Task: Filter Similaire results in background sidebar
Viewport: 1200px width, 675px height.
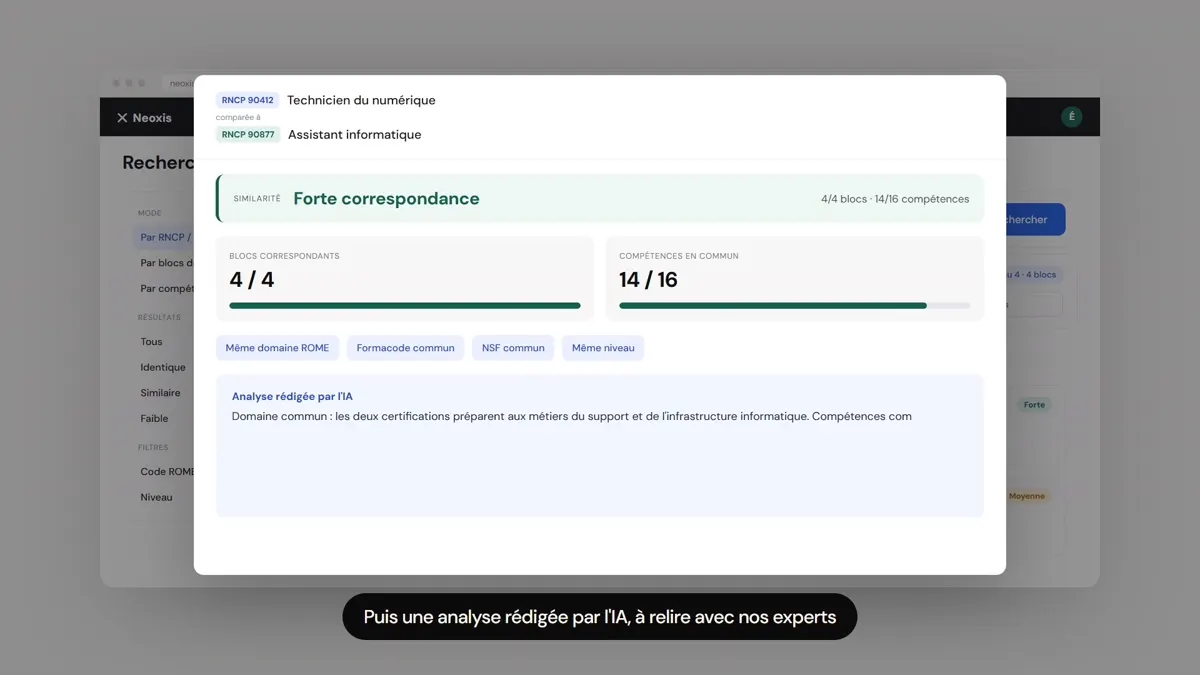Action: (160, 393)
